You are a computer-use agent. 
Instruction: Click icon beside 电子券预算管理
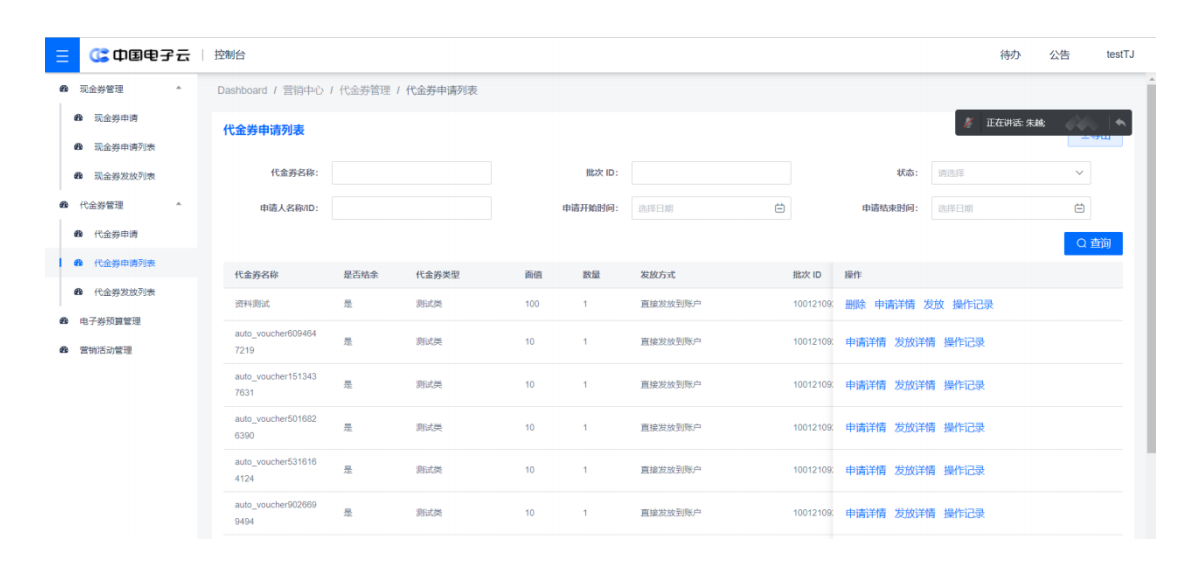[x=64, y=321]
